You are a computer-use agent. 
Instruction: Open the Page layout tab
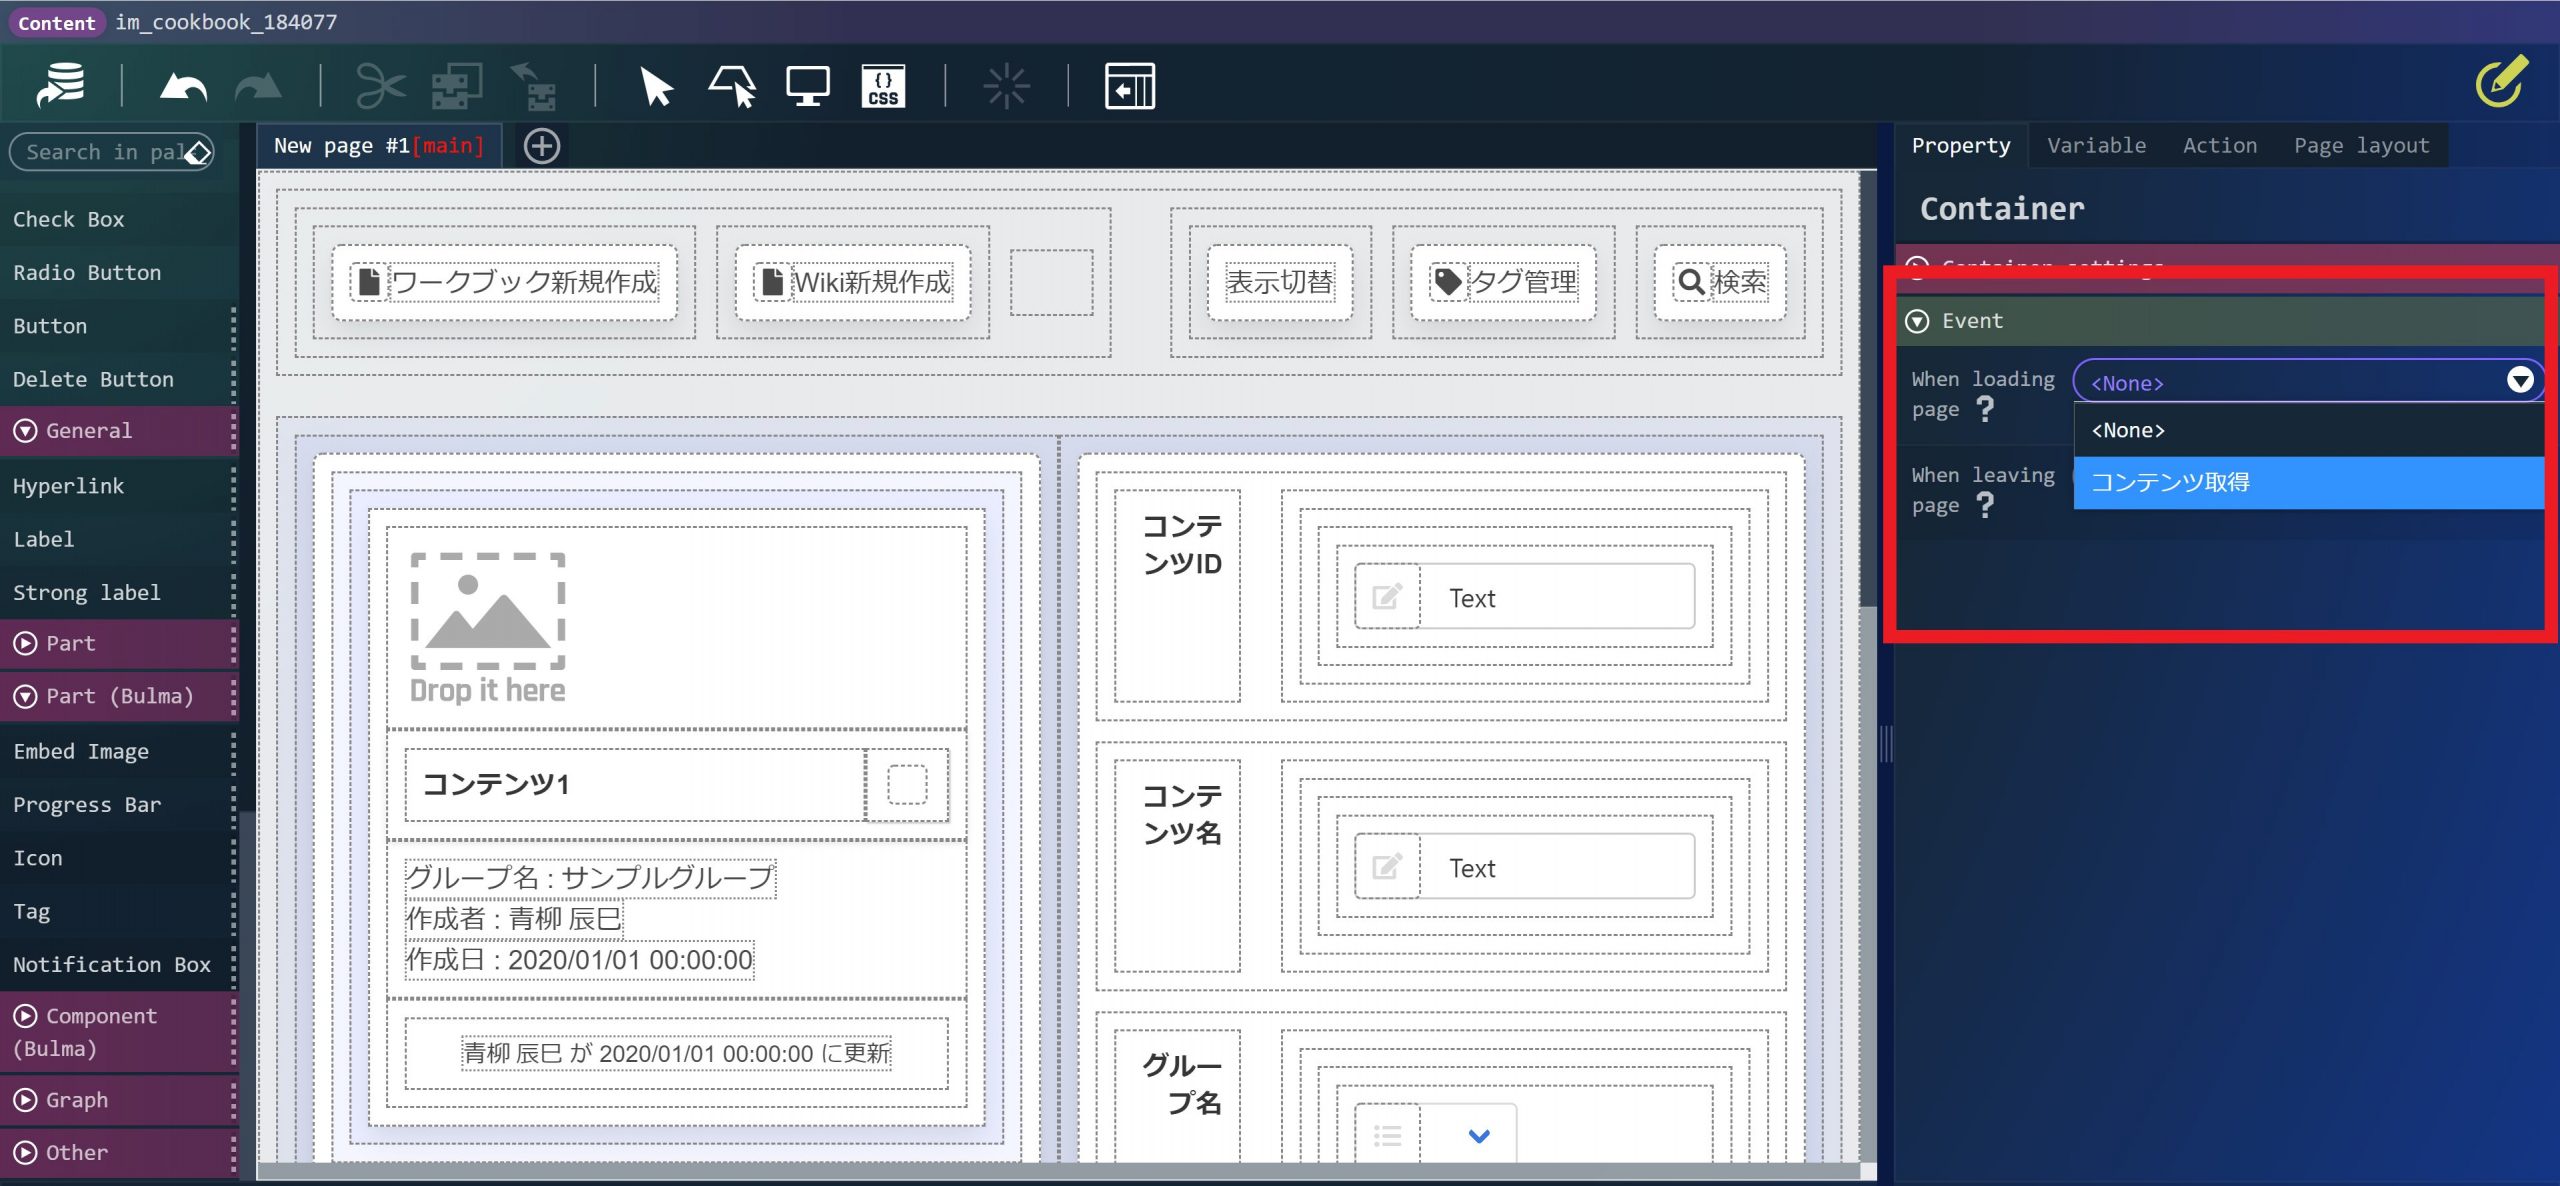click(2361, 146)
